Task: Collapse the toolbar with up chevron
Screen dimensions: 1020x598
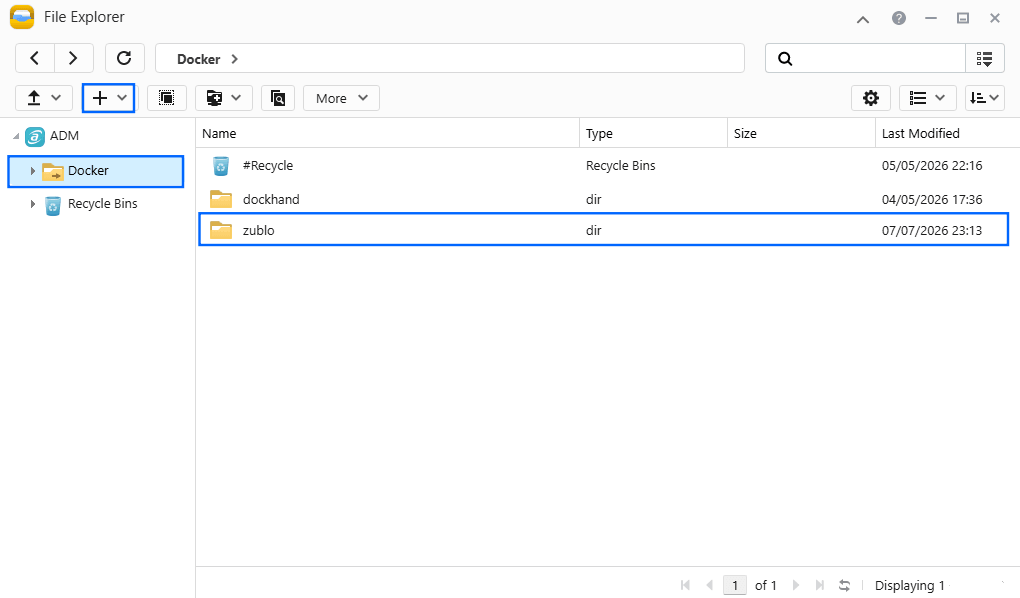Action: tap(863, 20)
